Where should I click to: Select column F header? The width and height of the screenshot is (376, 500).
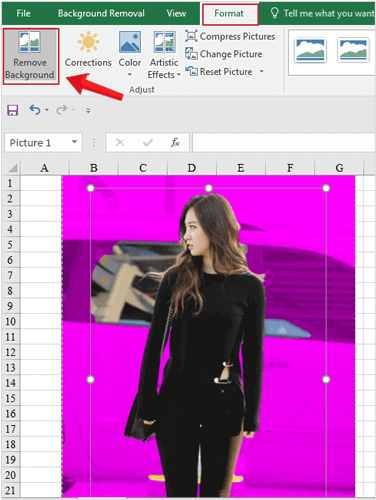pyautogui.click(x=290, y=168)
